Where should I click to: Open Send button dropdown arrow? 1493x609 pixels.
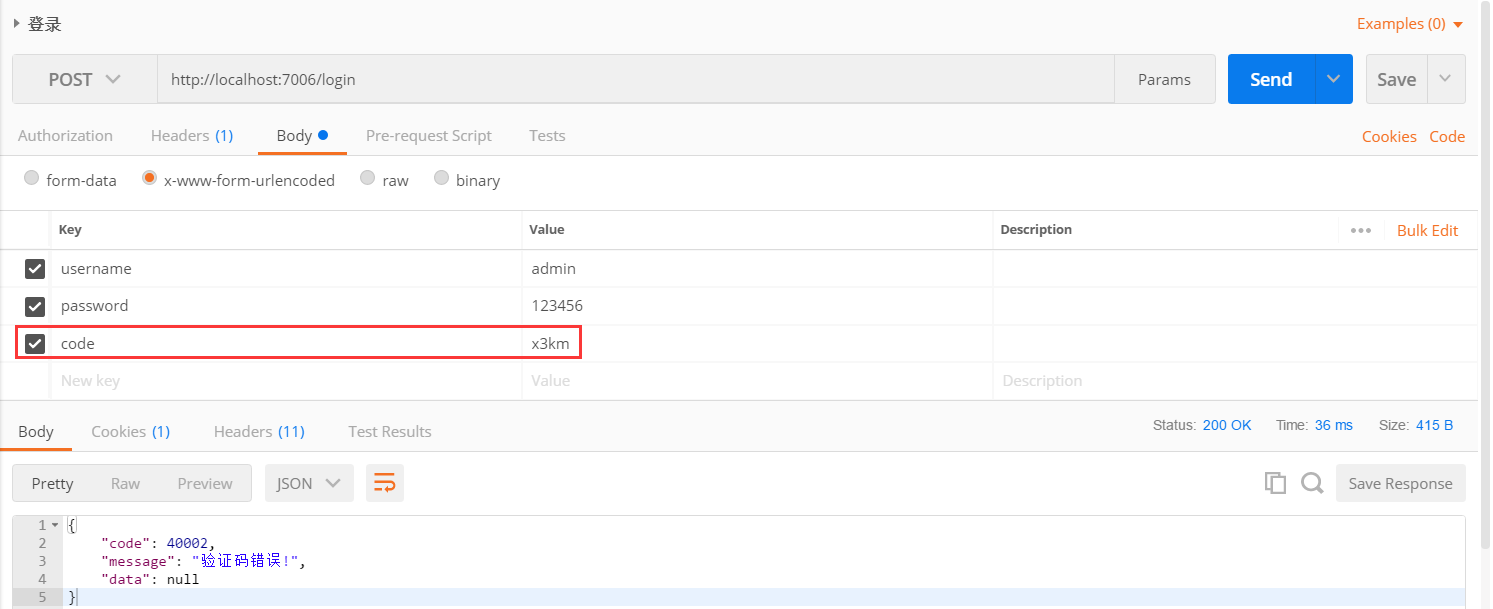(1333, 79)
